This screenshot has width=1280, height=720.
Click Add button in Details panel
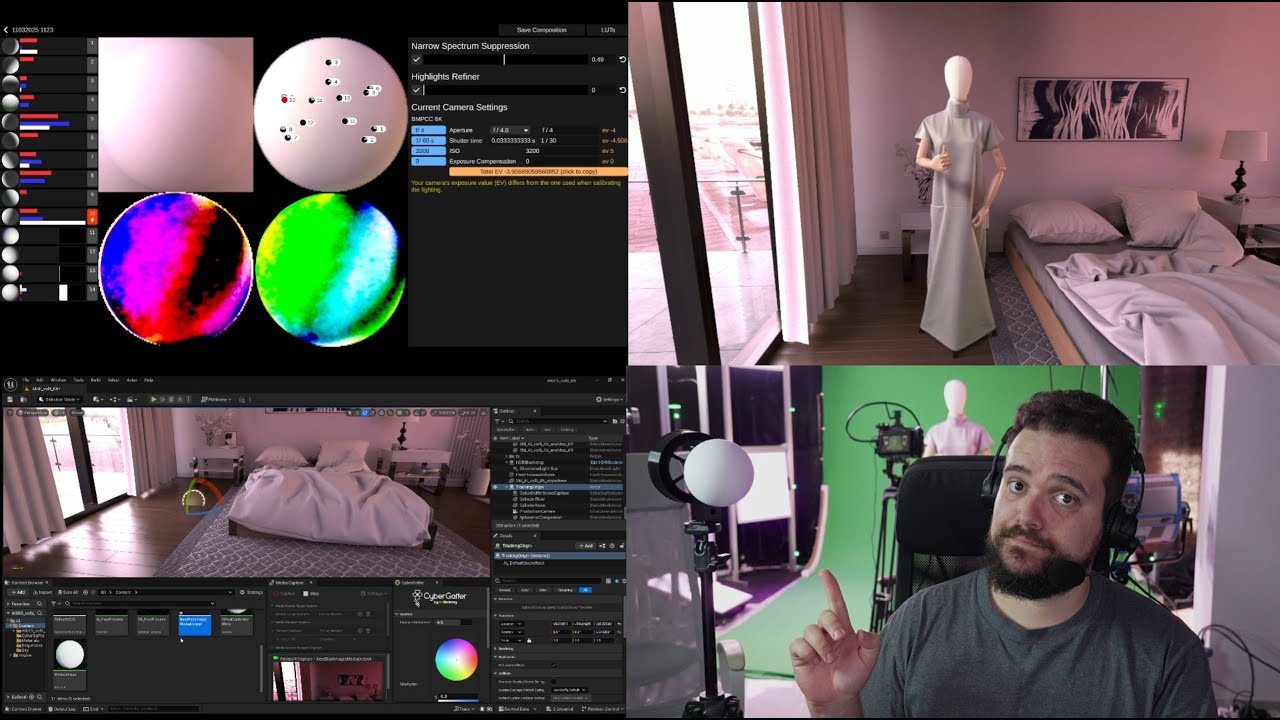click(x=586, y=546)
